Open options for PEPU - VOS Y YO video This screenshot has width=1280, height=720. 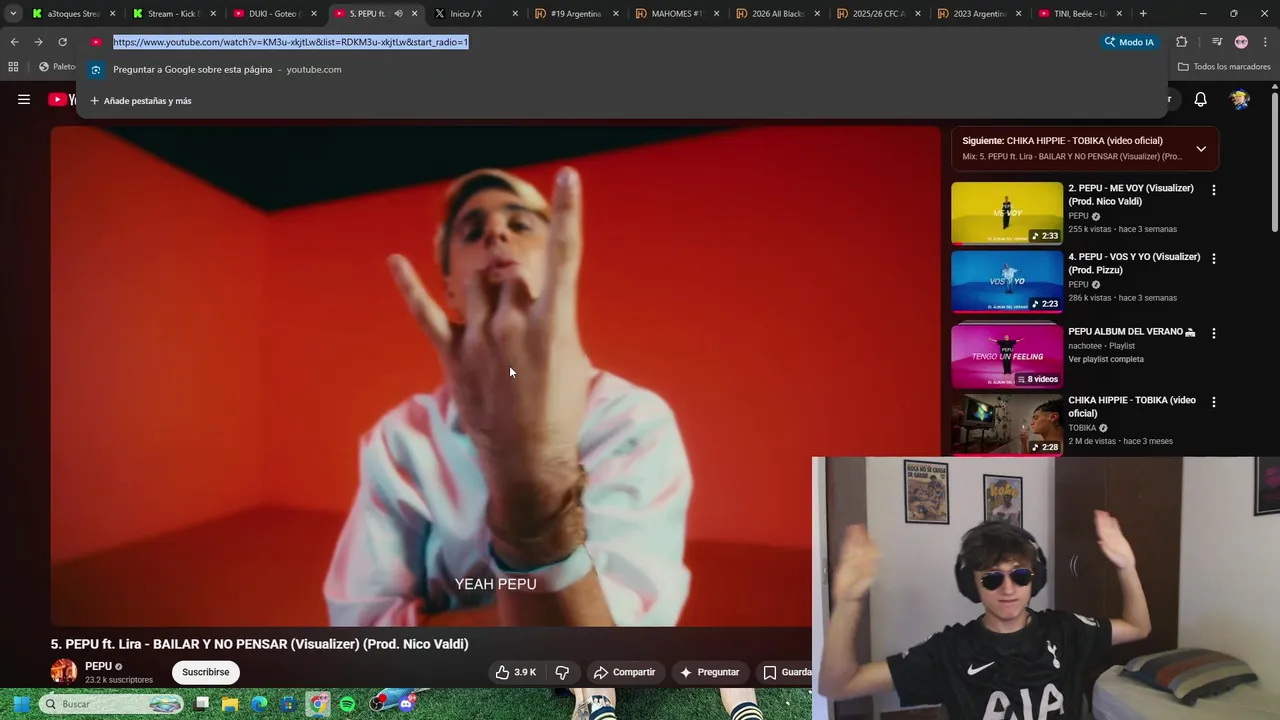1214,258
